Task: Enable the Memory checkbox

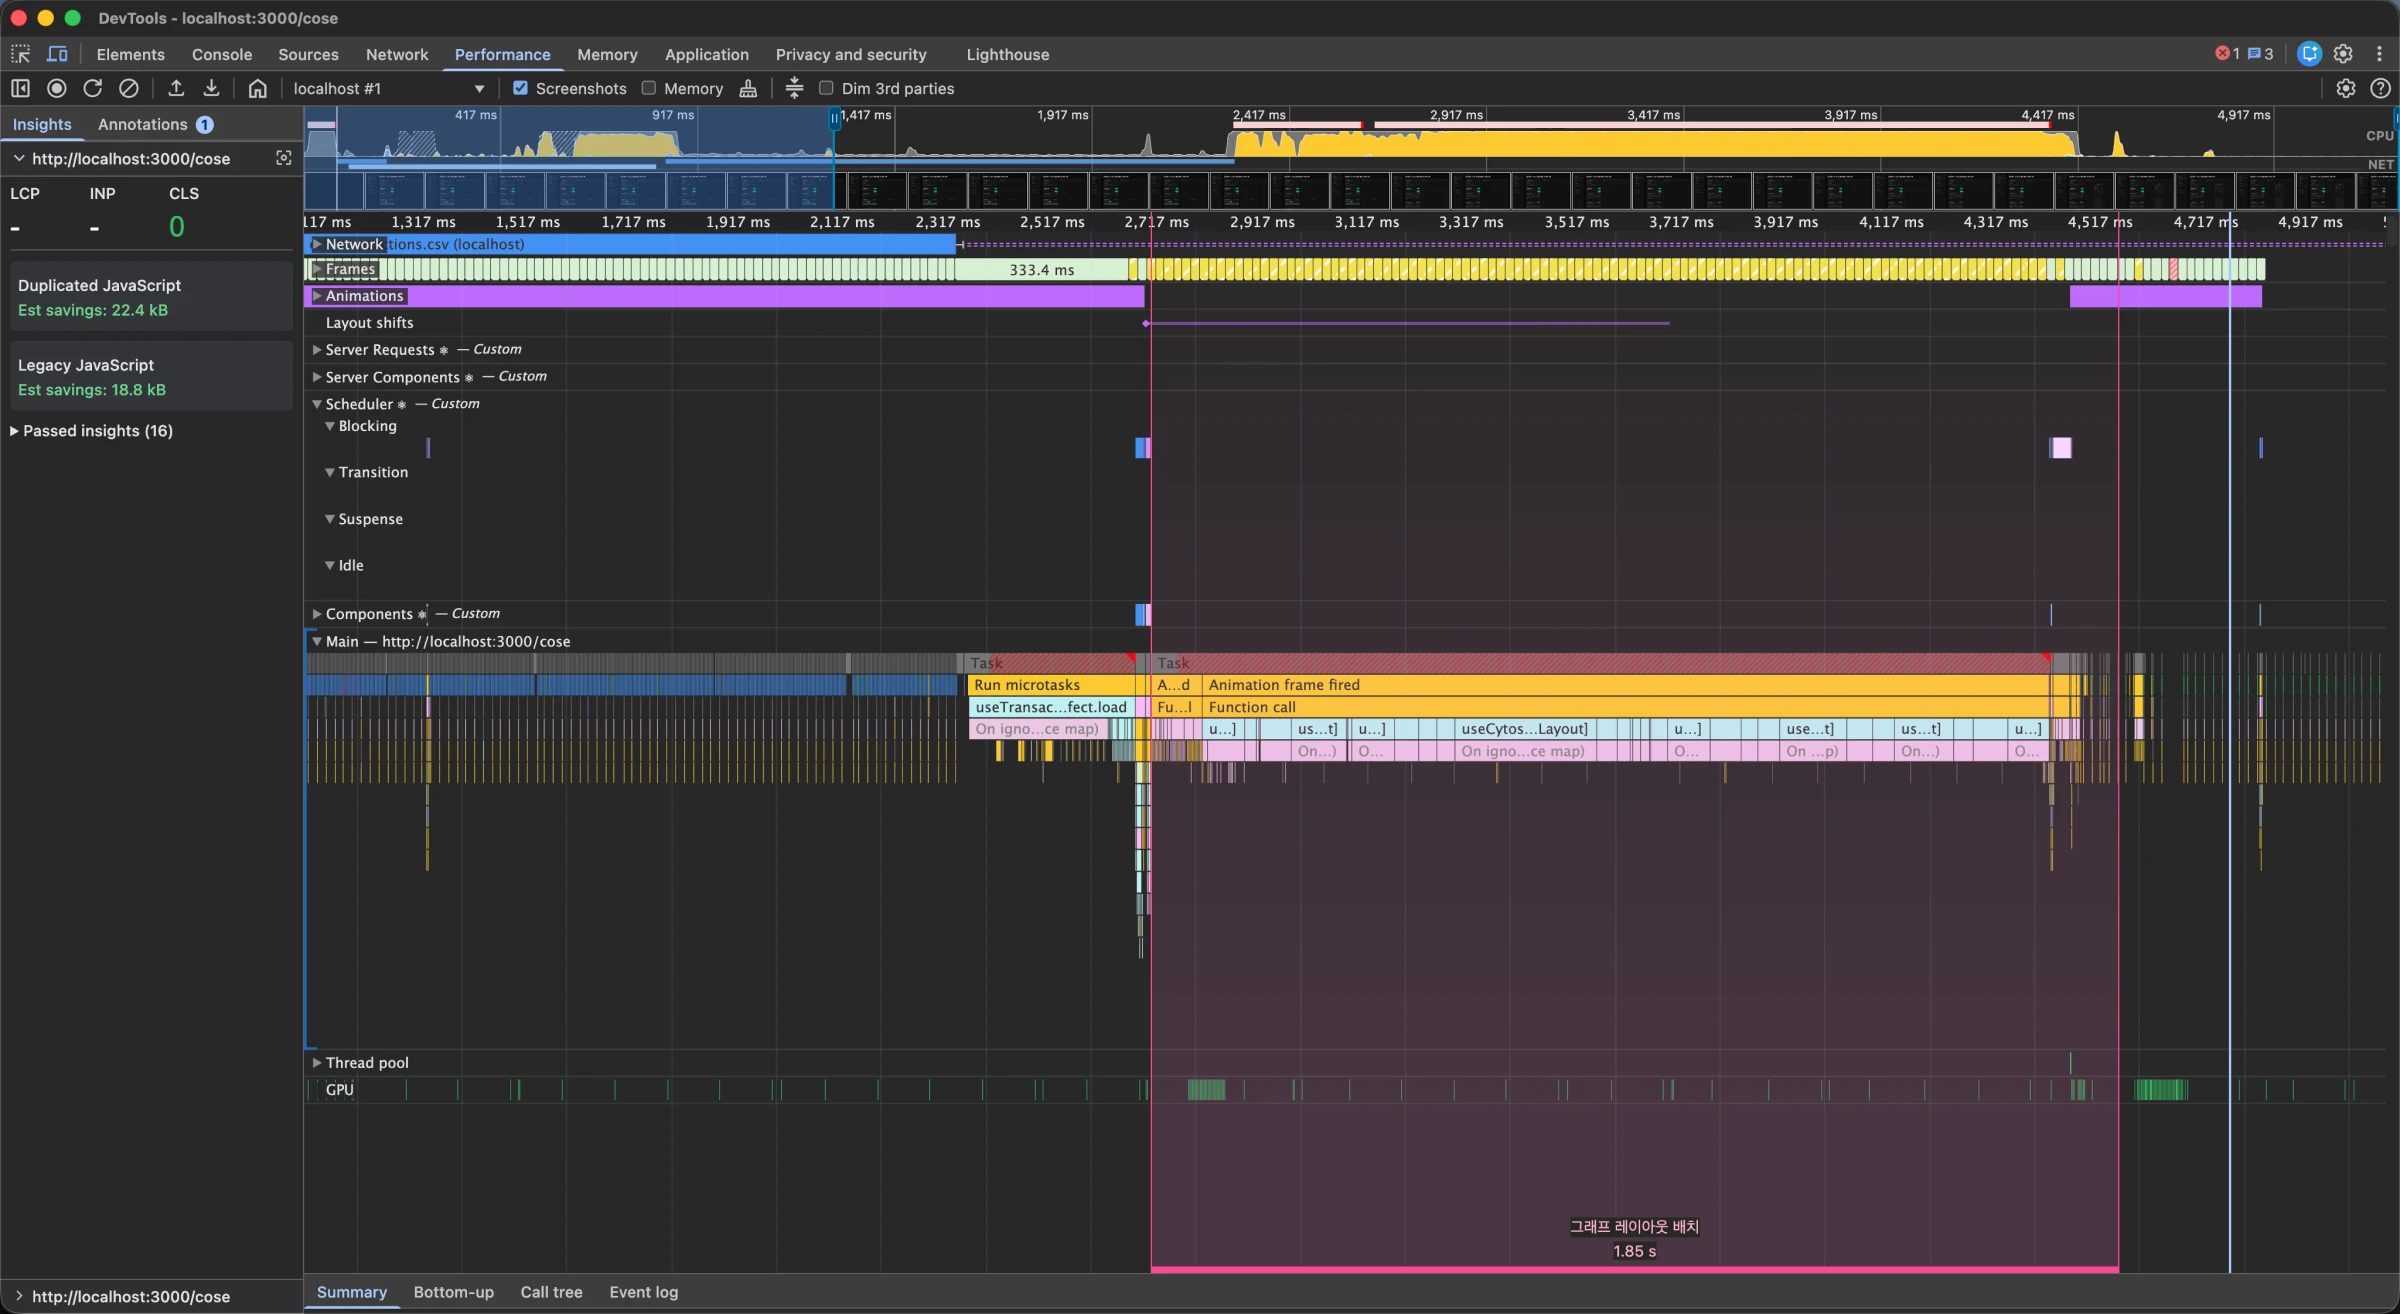Action: coord(649,88)
